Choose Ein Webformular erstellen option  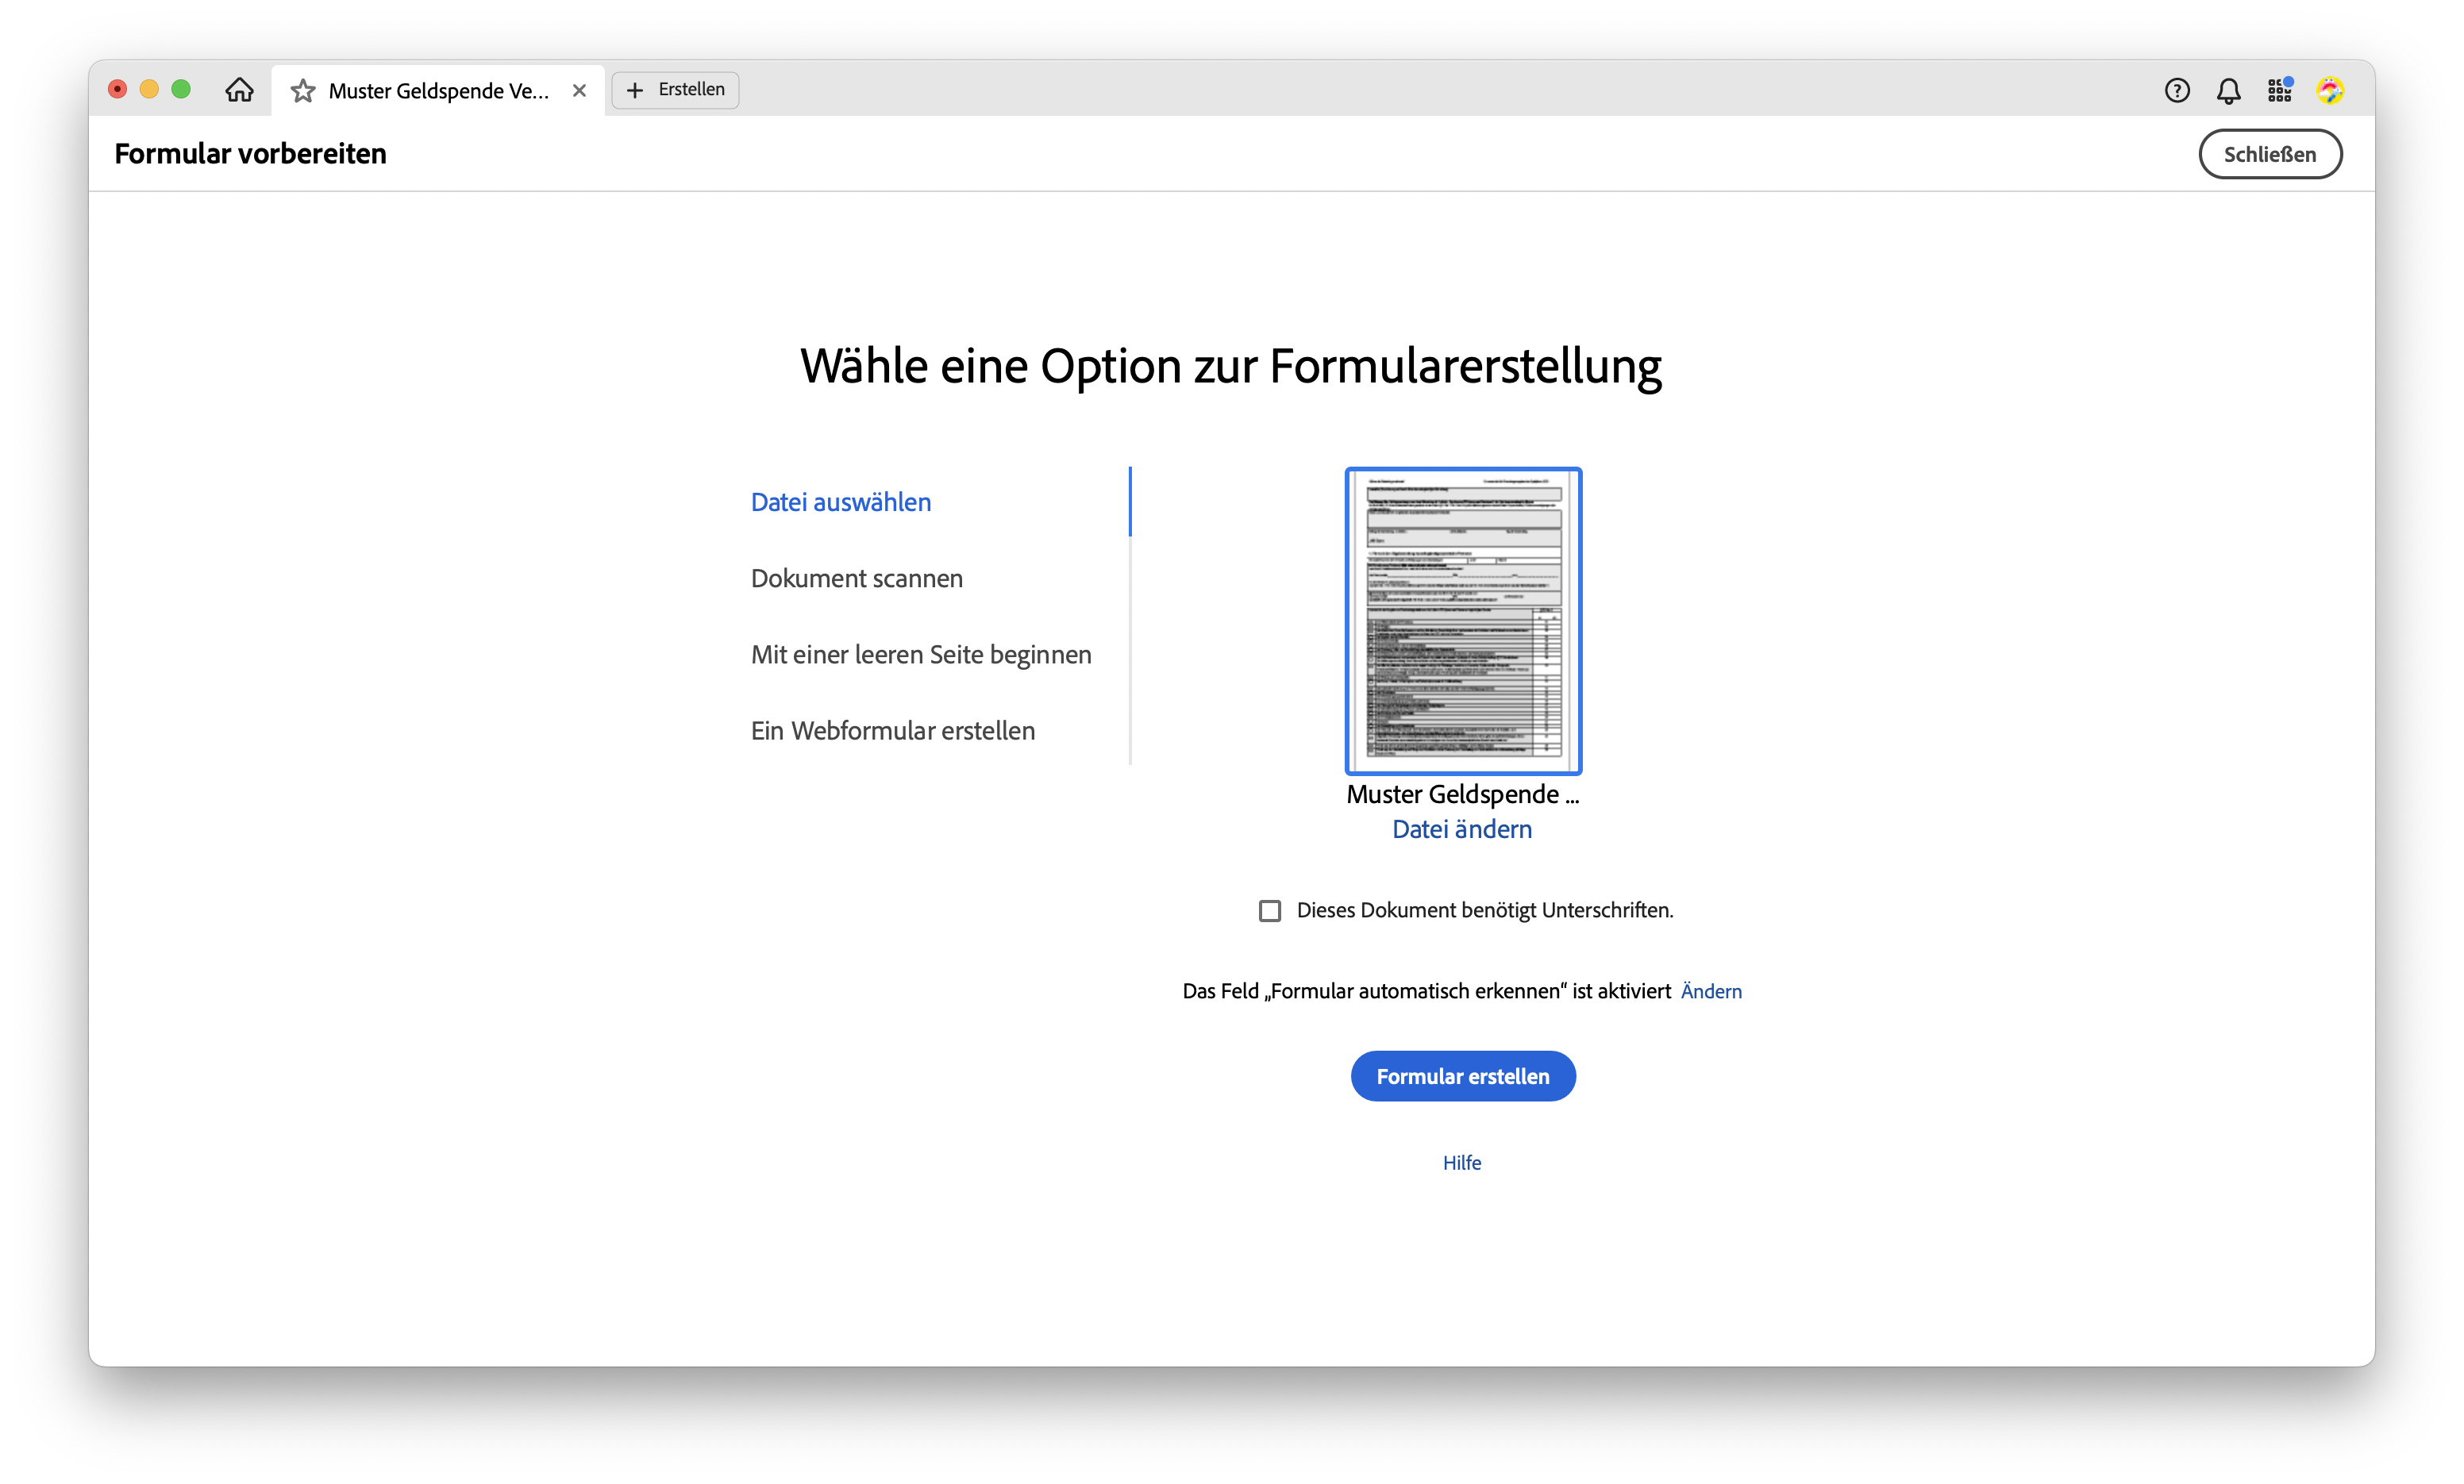(x=892, y=730)
